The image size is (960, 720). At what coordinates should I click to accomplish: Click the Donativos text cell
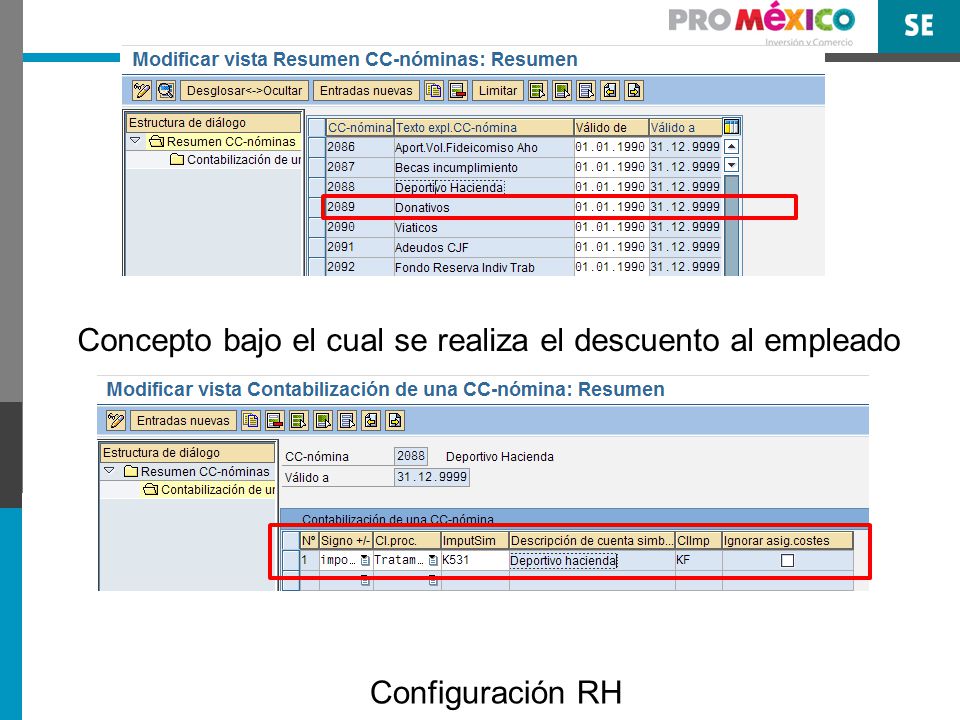[x=484, y=208]
